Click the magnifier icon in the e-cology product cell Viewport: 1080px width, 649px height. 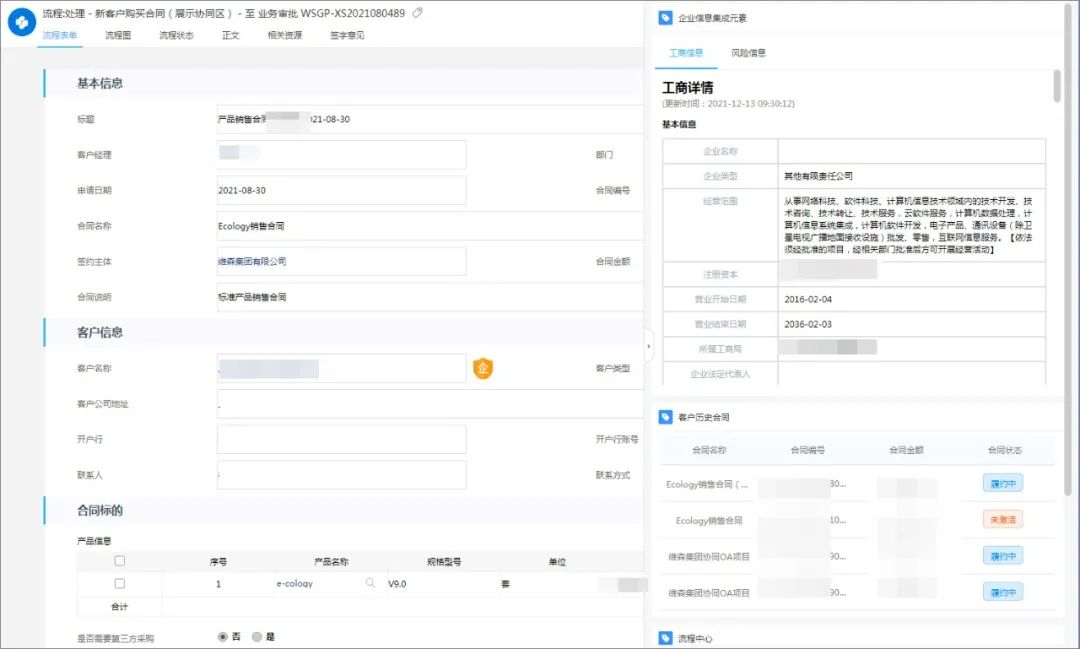click(x=370, y=583)
